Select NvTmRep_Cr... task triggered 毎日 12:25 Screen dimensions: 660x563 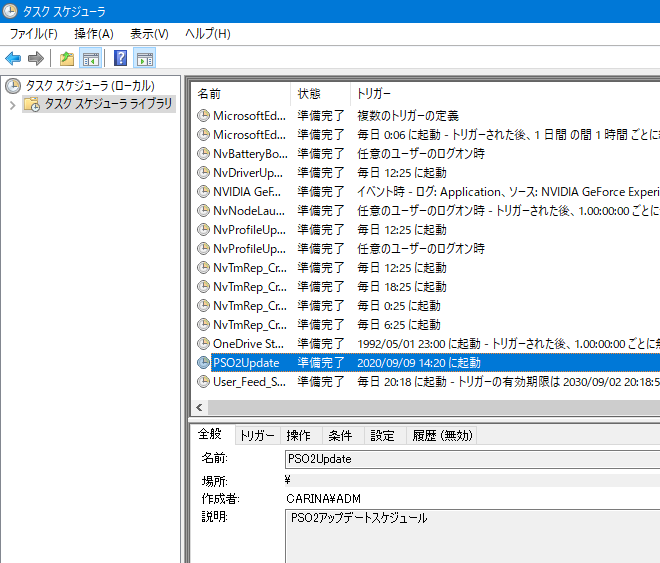click(x=428, y=268)
